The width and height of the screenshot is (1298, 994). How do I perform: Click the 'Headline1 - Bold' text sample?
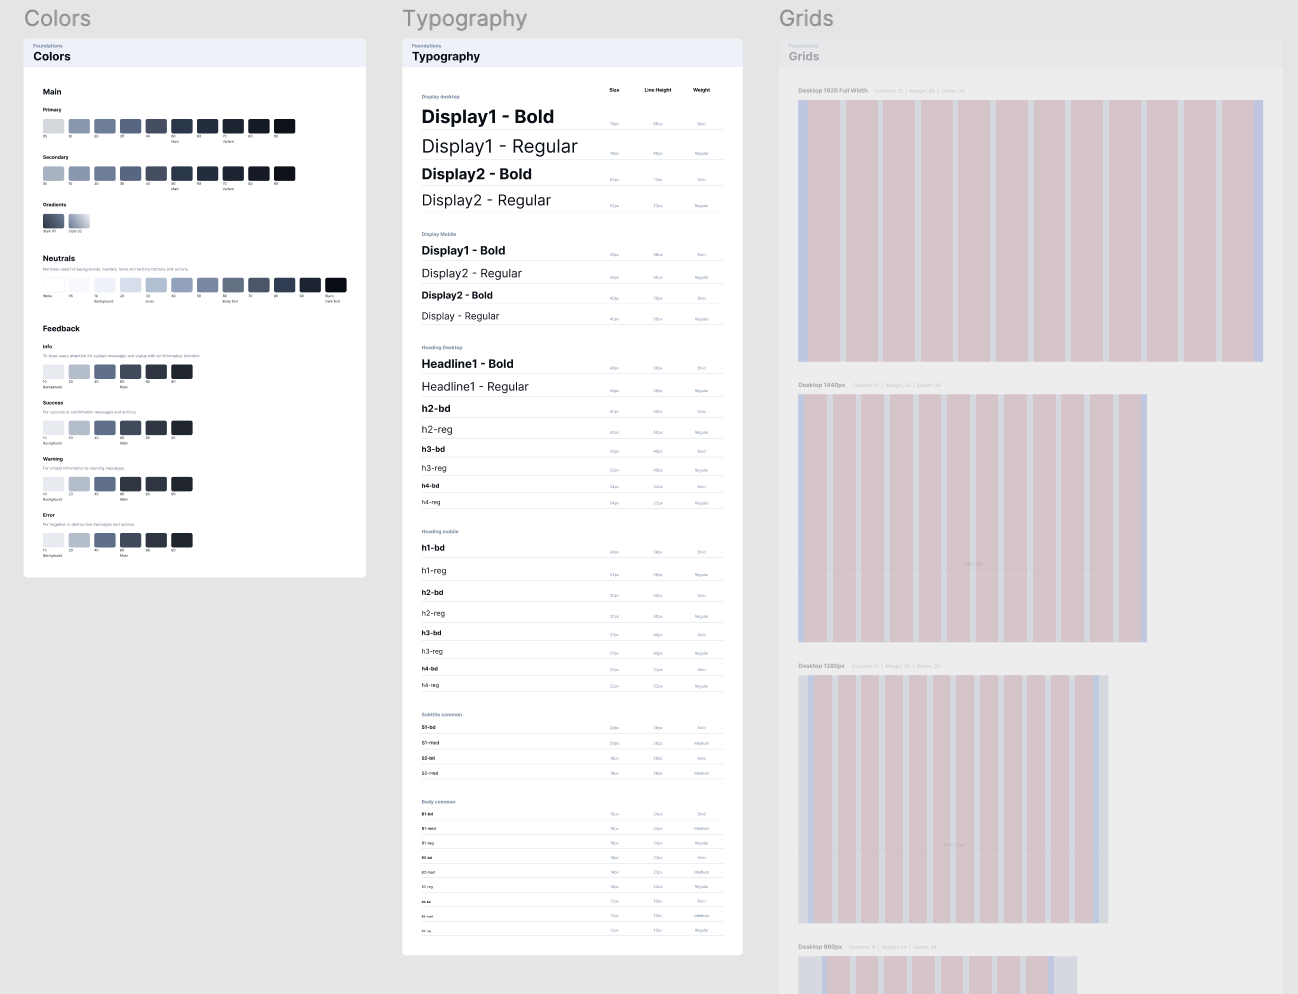click(467, 364)
